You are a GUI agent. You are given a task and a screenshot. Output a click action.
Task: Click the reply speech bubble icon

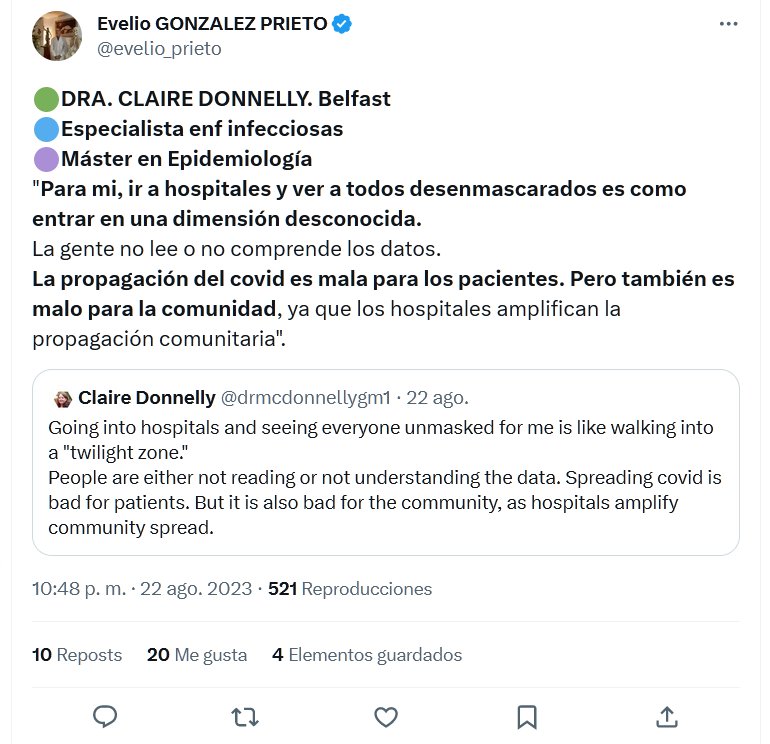pos(107,716)
